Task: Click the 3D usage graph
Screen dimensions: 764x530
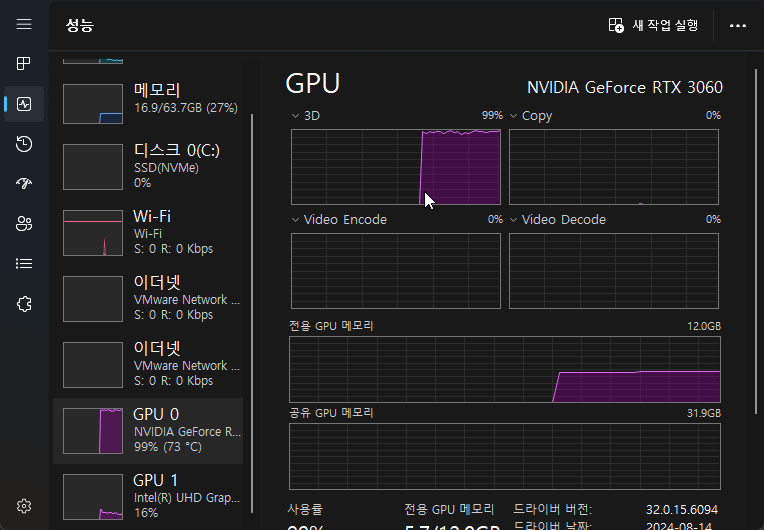Action: 396,167
